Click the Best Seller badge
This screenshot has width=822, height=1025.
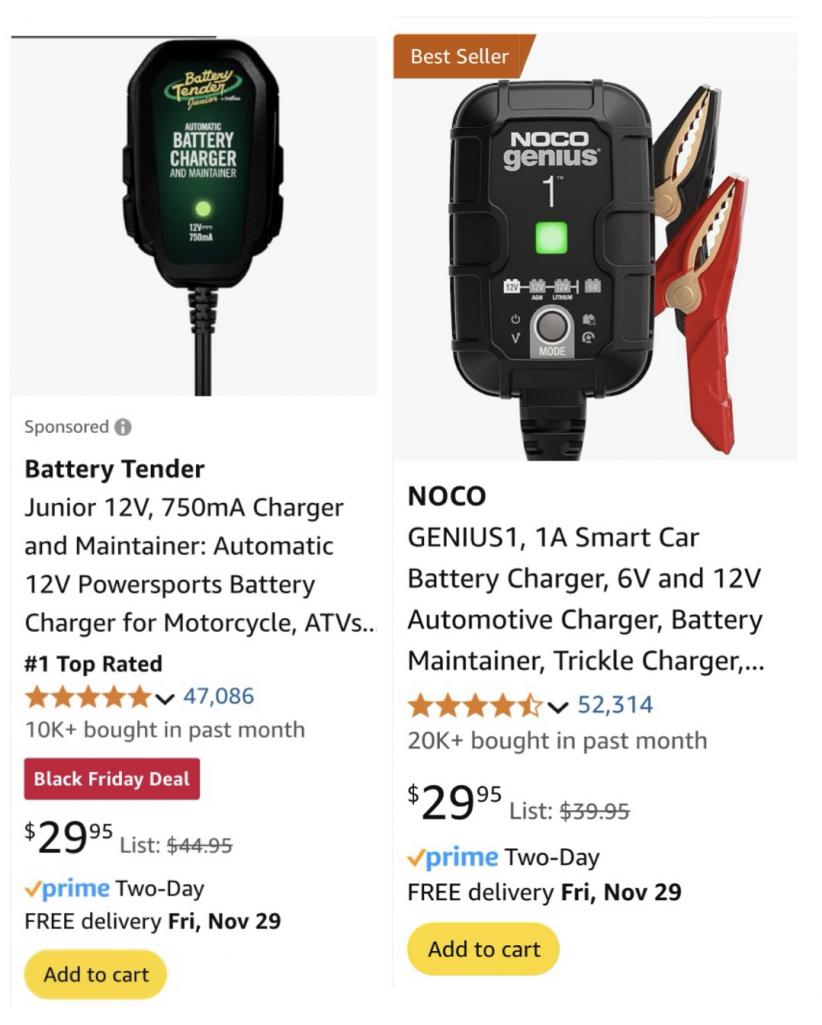click(x=460, y=57)
